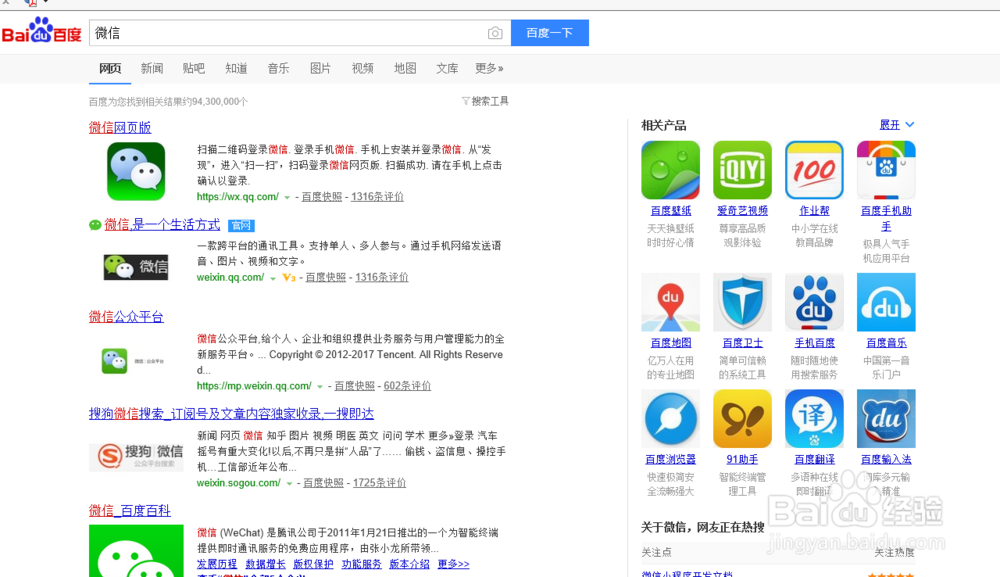The height and width of the screenshot is (577, 1000).
Task: Click the 91助手 app icon
Action: click(x=742, y=419)
